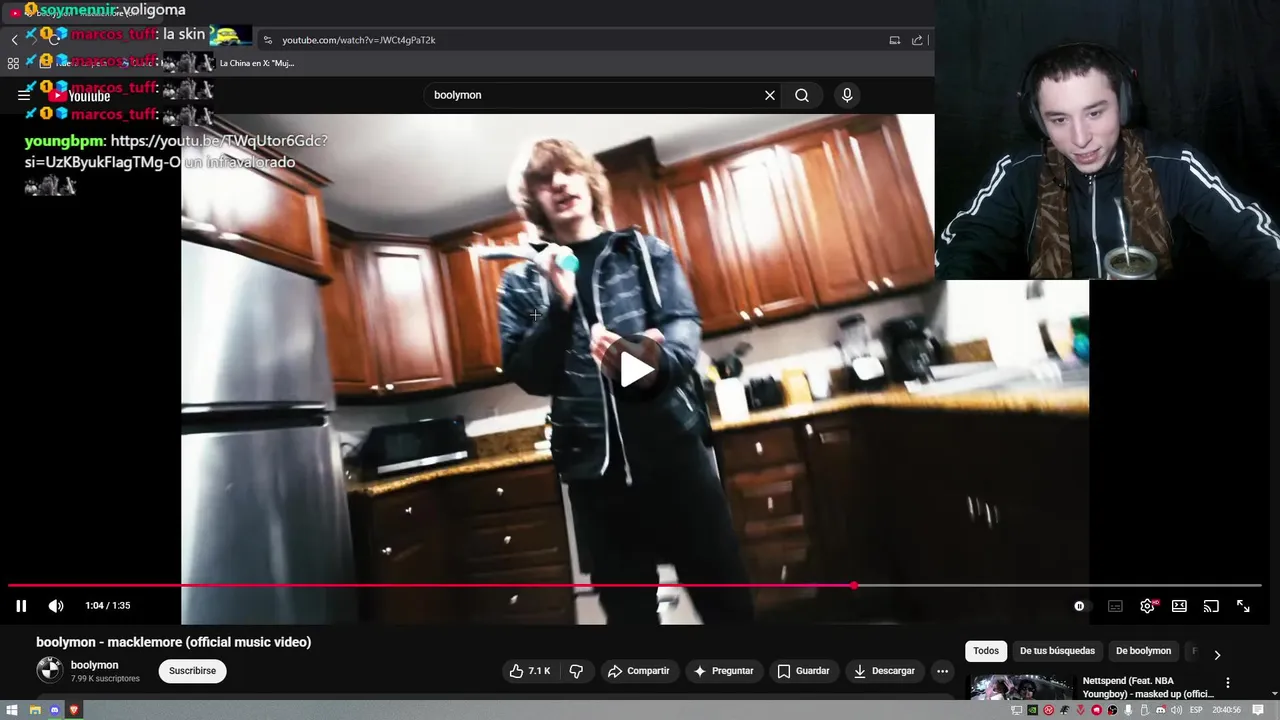This screenshot has height=720, width=1280.
Task: Open the Discord tray icon
Action: click(x=1160, y=710)
